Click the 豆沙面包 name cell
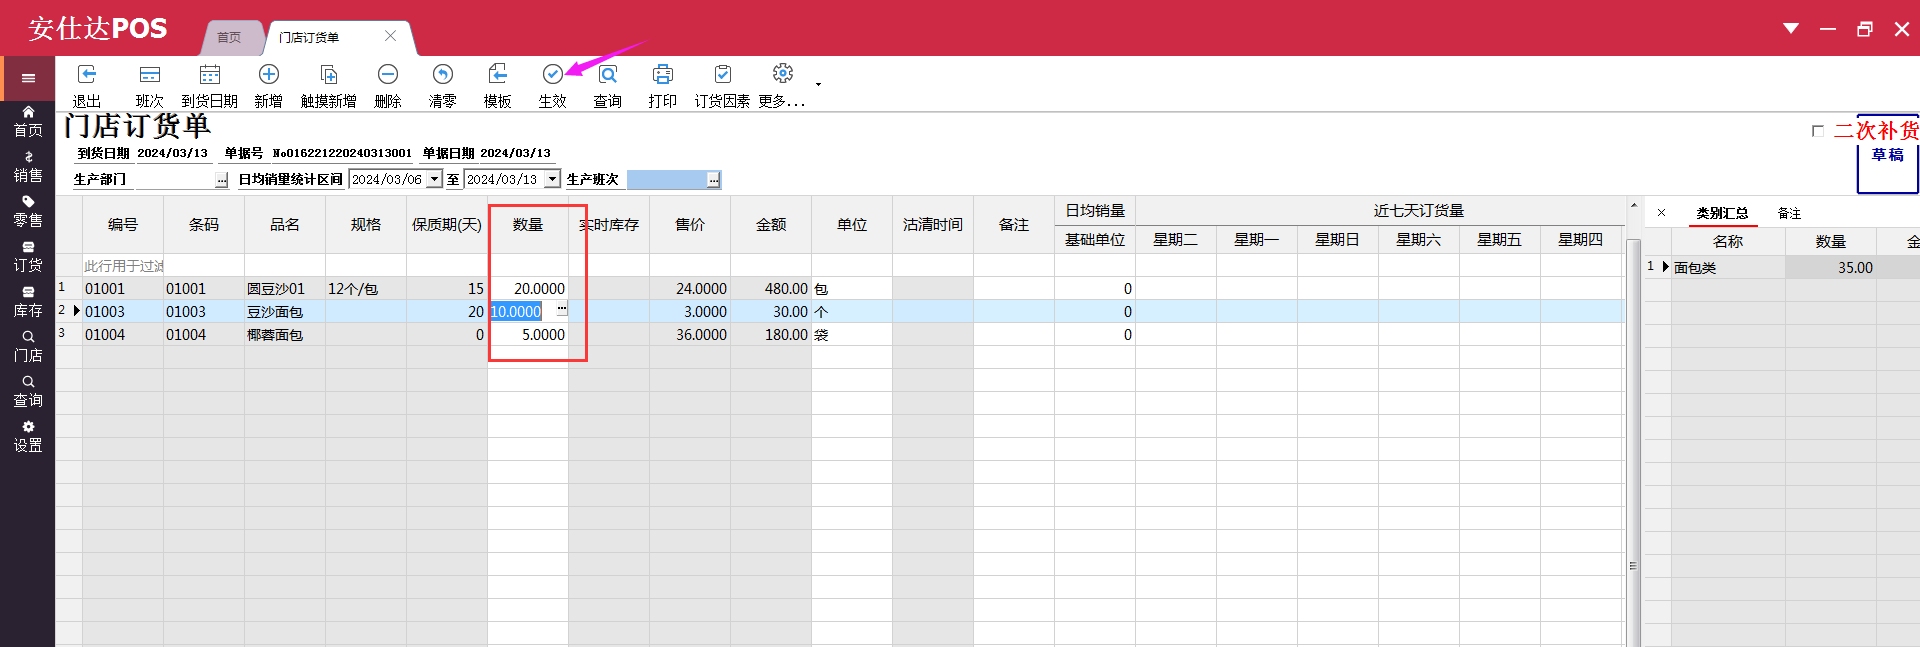 [285, 312]
